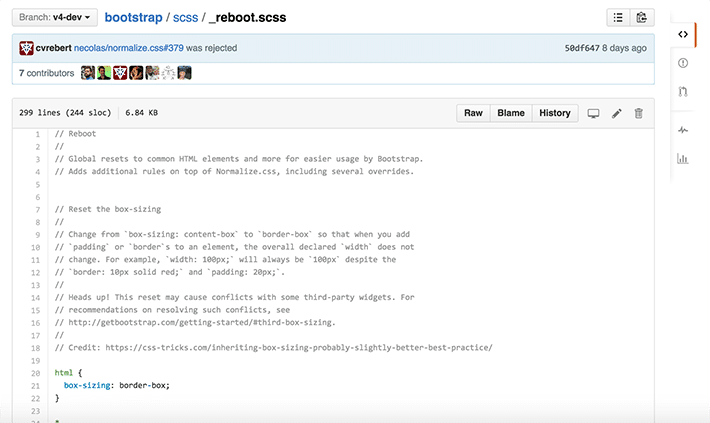Click the '_reboot.scss' file name in breadcrumb
This screenshot has width=710, height=423.
point(248,17)
